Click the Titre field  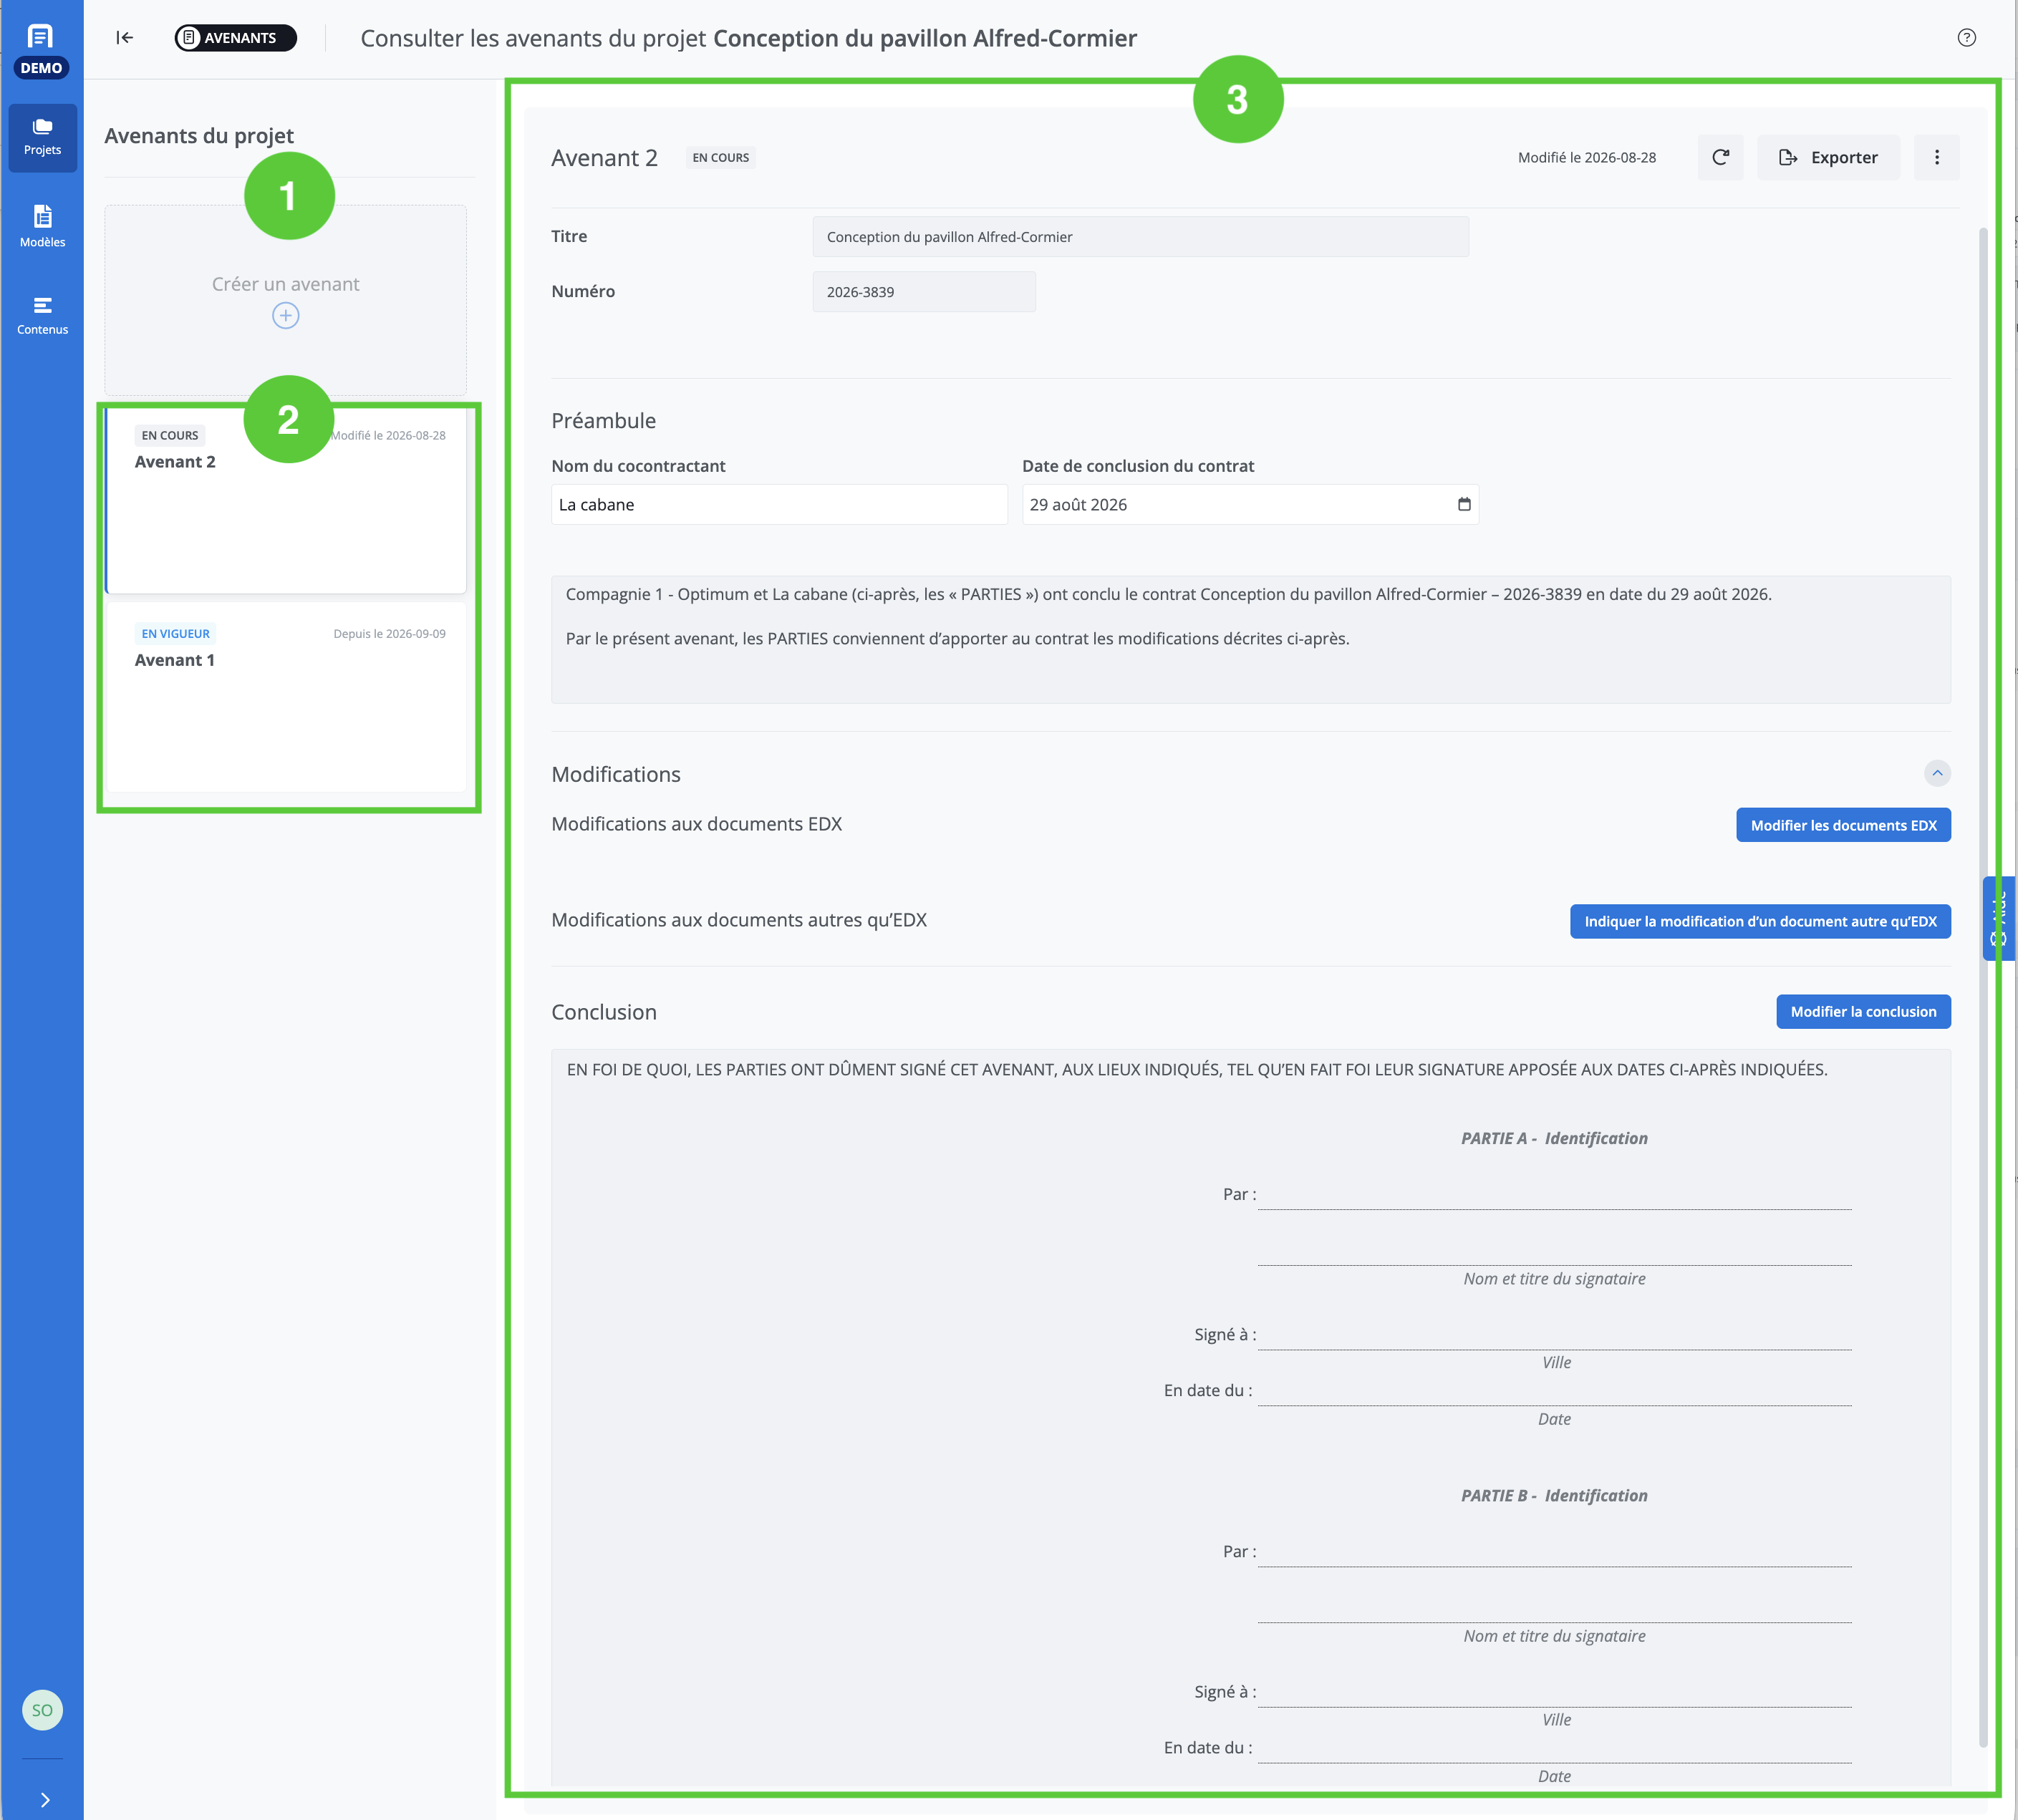1140,237
